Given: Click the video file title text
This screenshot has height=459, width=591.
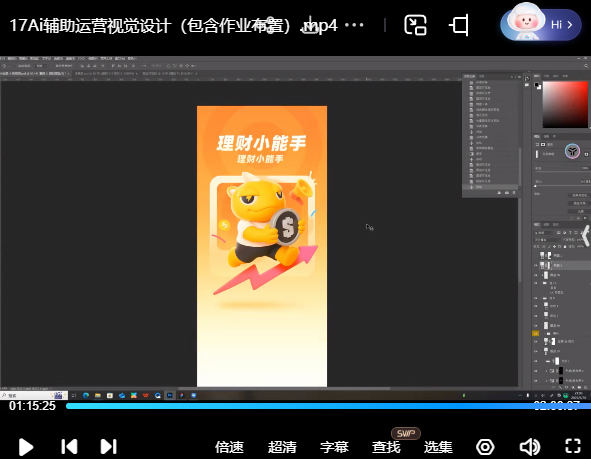Looking at the screenshot, I should 173,26.
